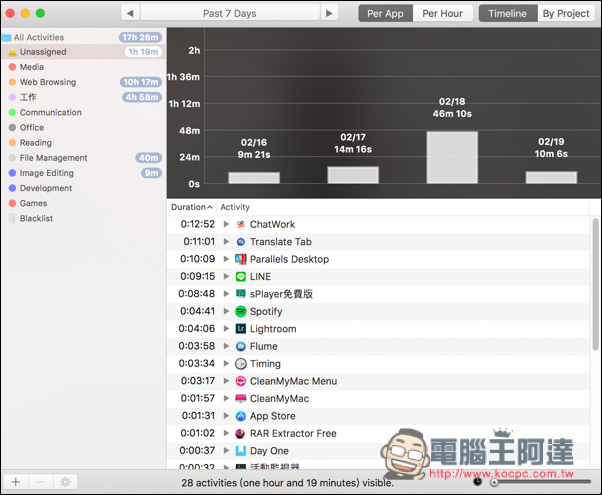Click the All Activities folder icon

point(7,38)
